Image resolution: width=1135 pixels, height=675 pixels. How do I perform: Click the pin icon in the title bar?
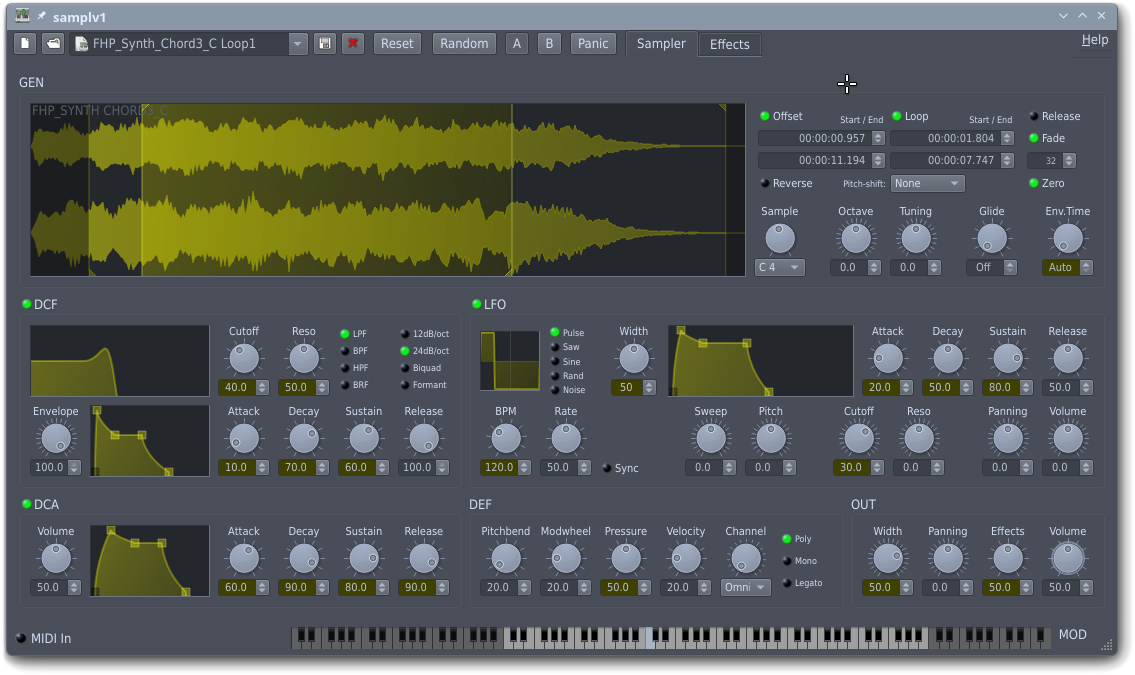(x=42, y=16)
